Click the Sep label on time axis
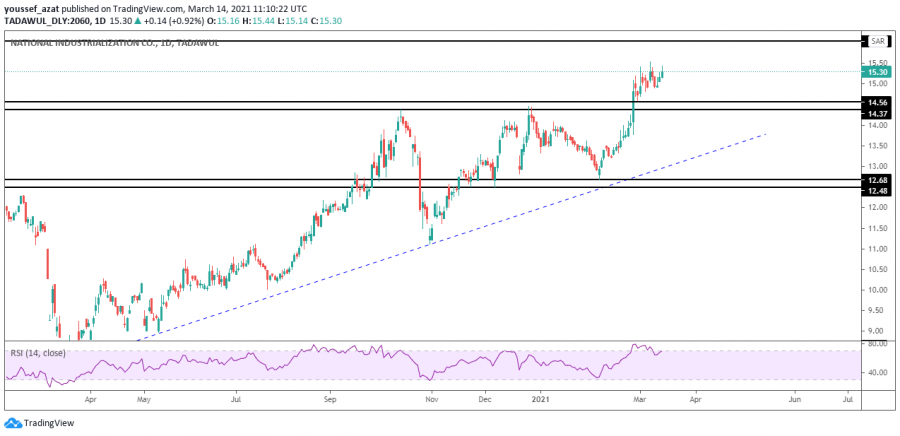 (x=331, y=398)
